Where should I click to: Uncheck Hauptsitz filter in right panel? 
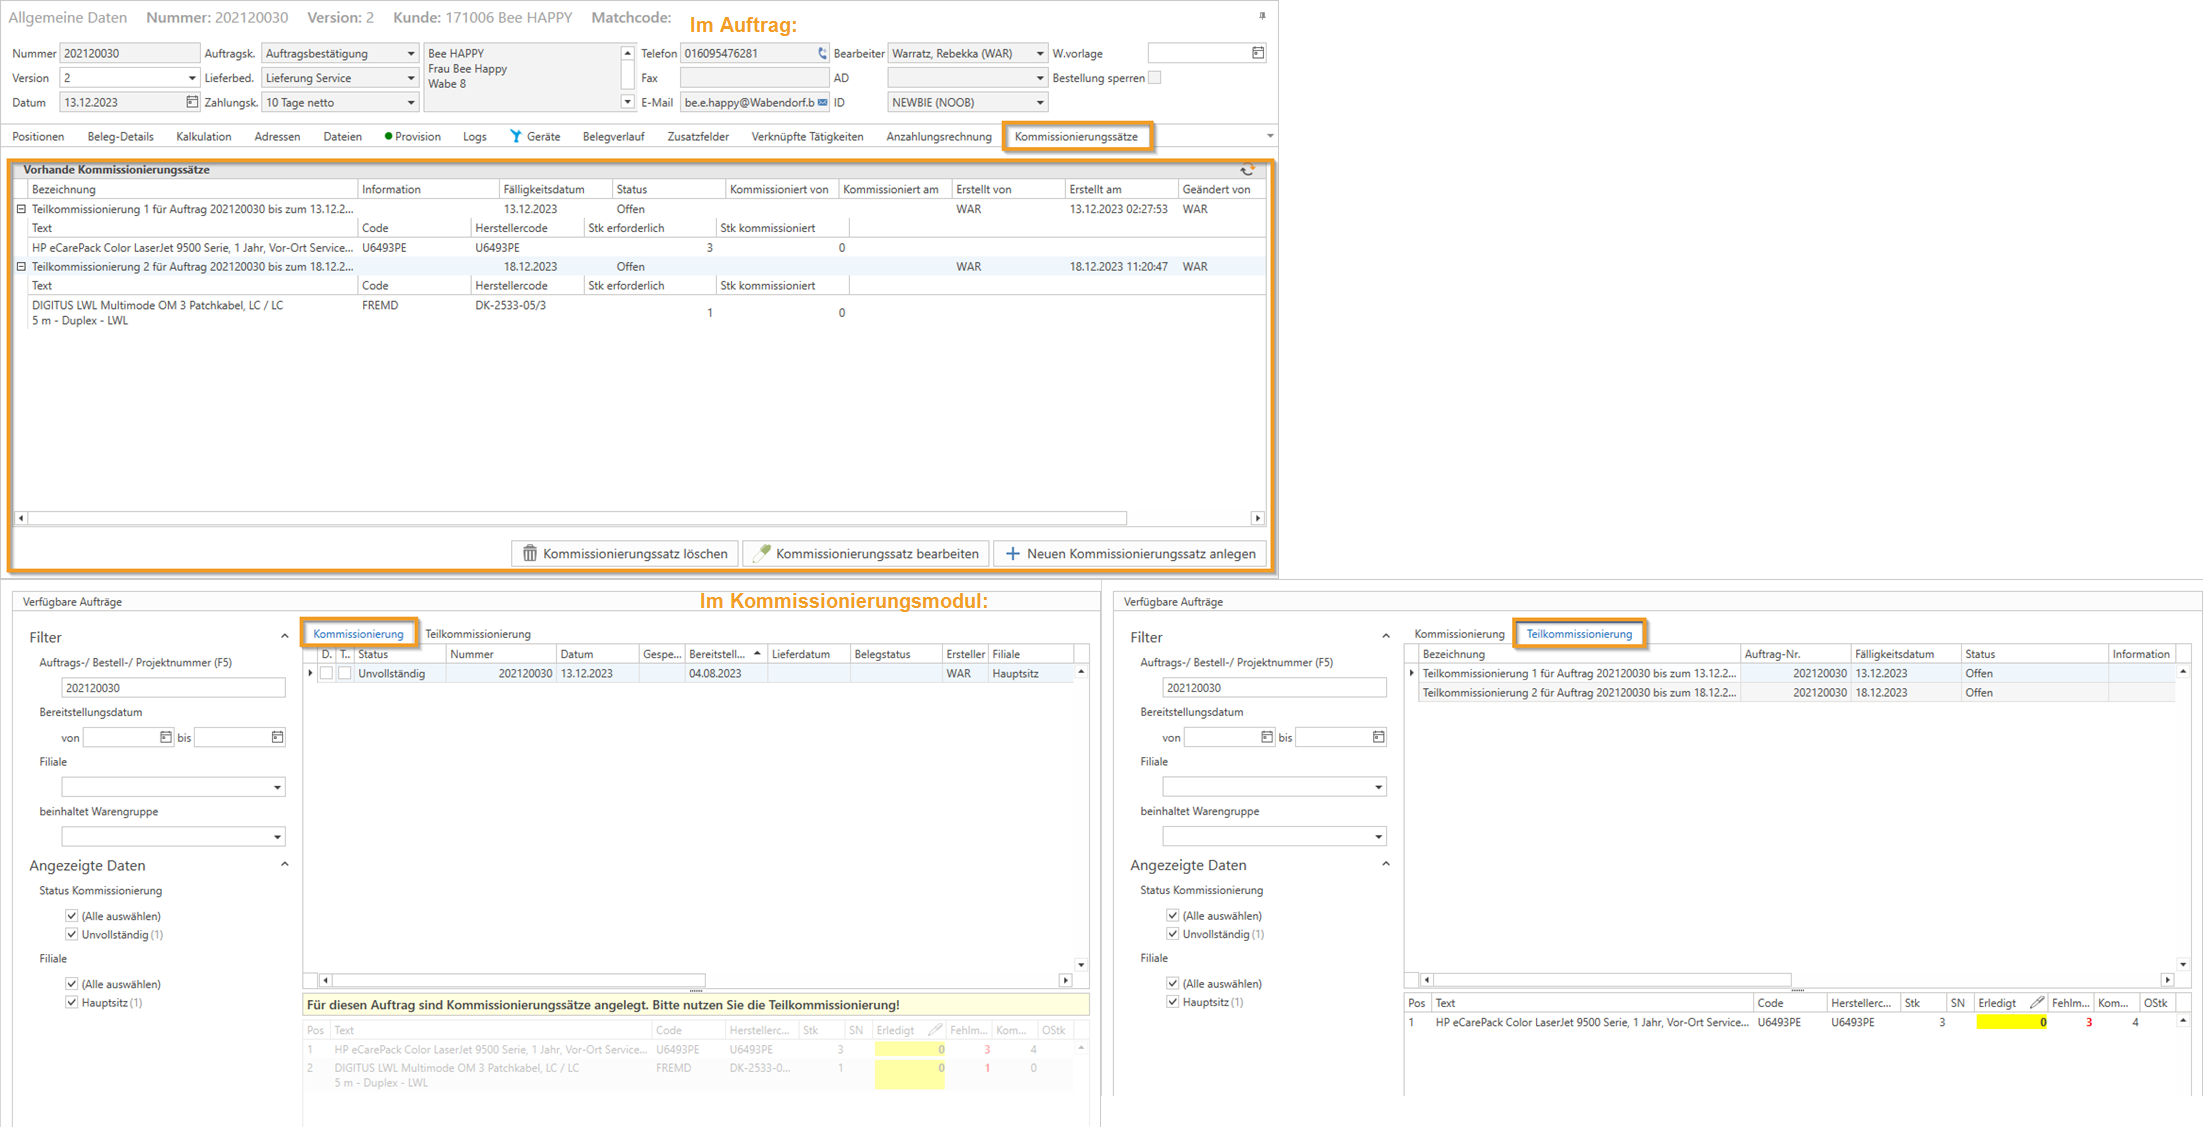tap(1173, 1001)
